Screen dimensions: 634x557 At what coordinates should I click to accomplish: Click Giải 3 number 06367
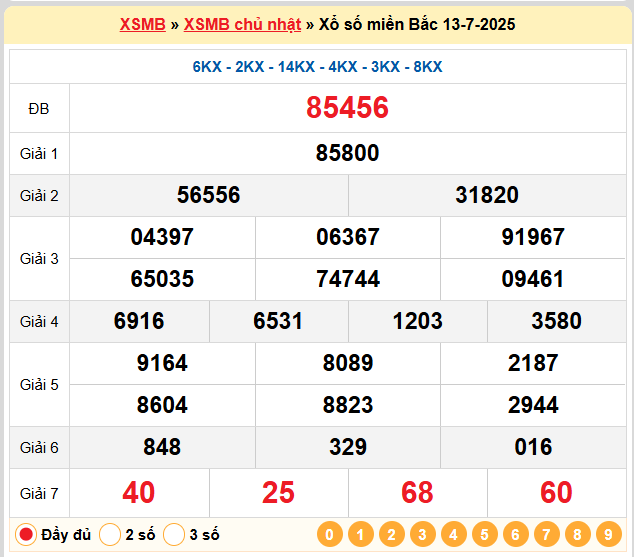[348, 237]
